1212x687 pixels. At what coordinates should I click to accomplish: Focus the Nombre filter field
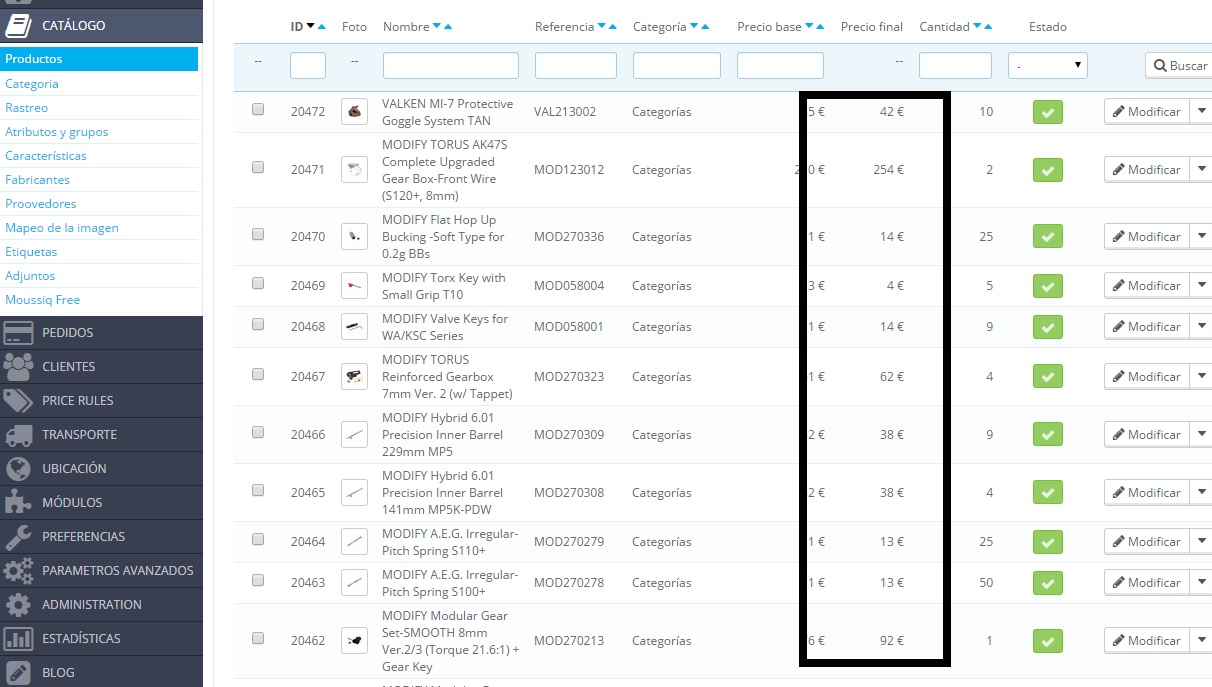coord(451,65)
